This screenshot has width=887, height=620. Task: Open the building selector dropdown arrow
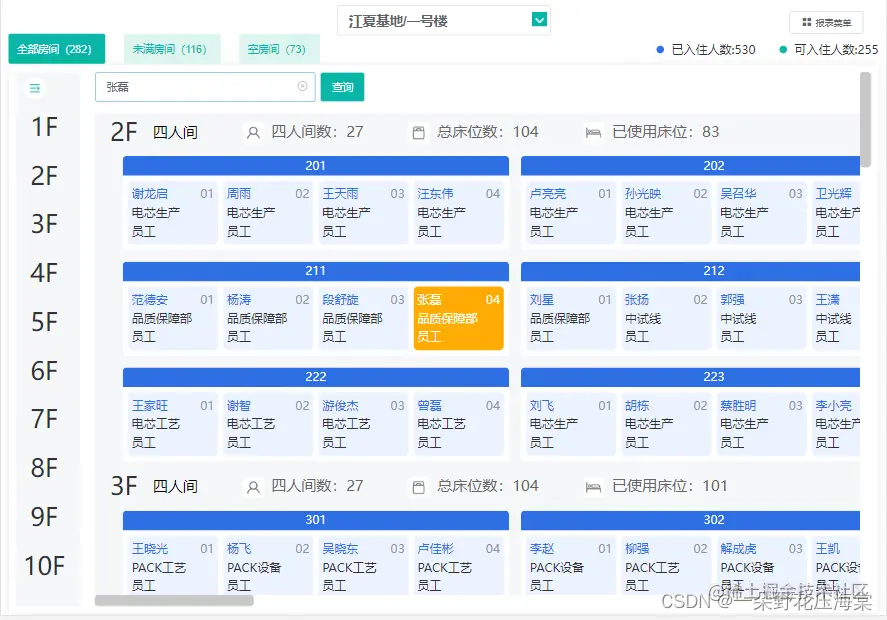point(539,20)
